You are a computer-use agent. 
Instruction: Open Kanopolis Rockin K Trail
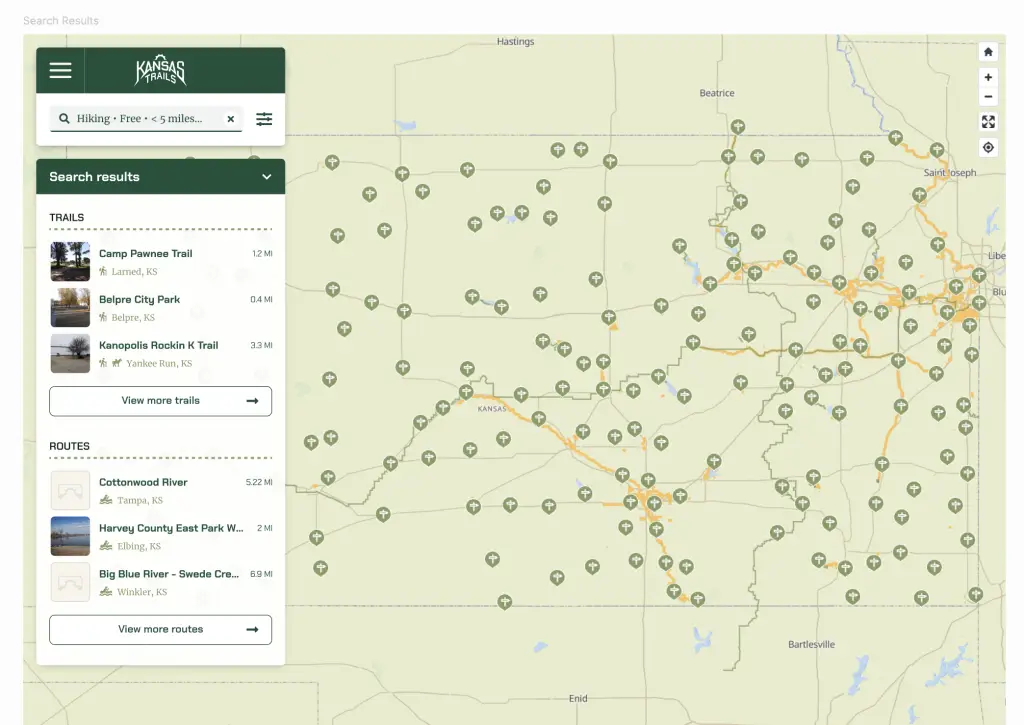tap(158, 345)
